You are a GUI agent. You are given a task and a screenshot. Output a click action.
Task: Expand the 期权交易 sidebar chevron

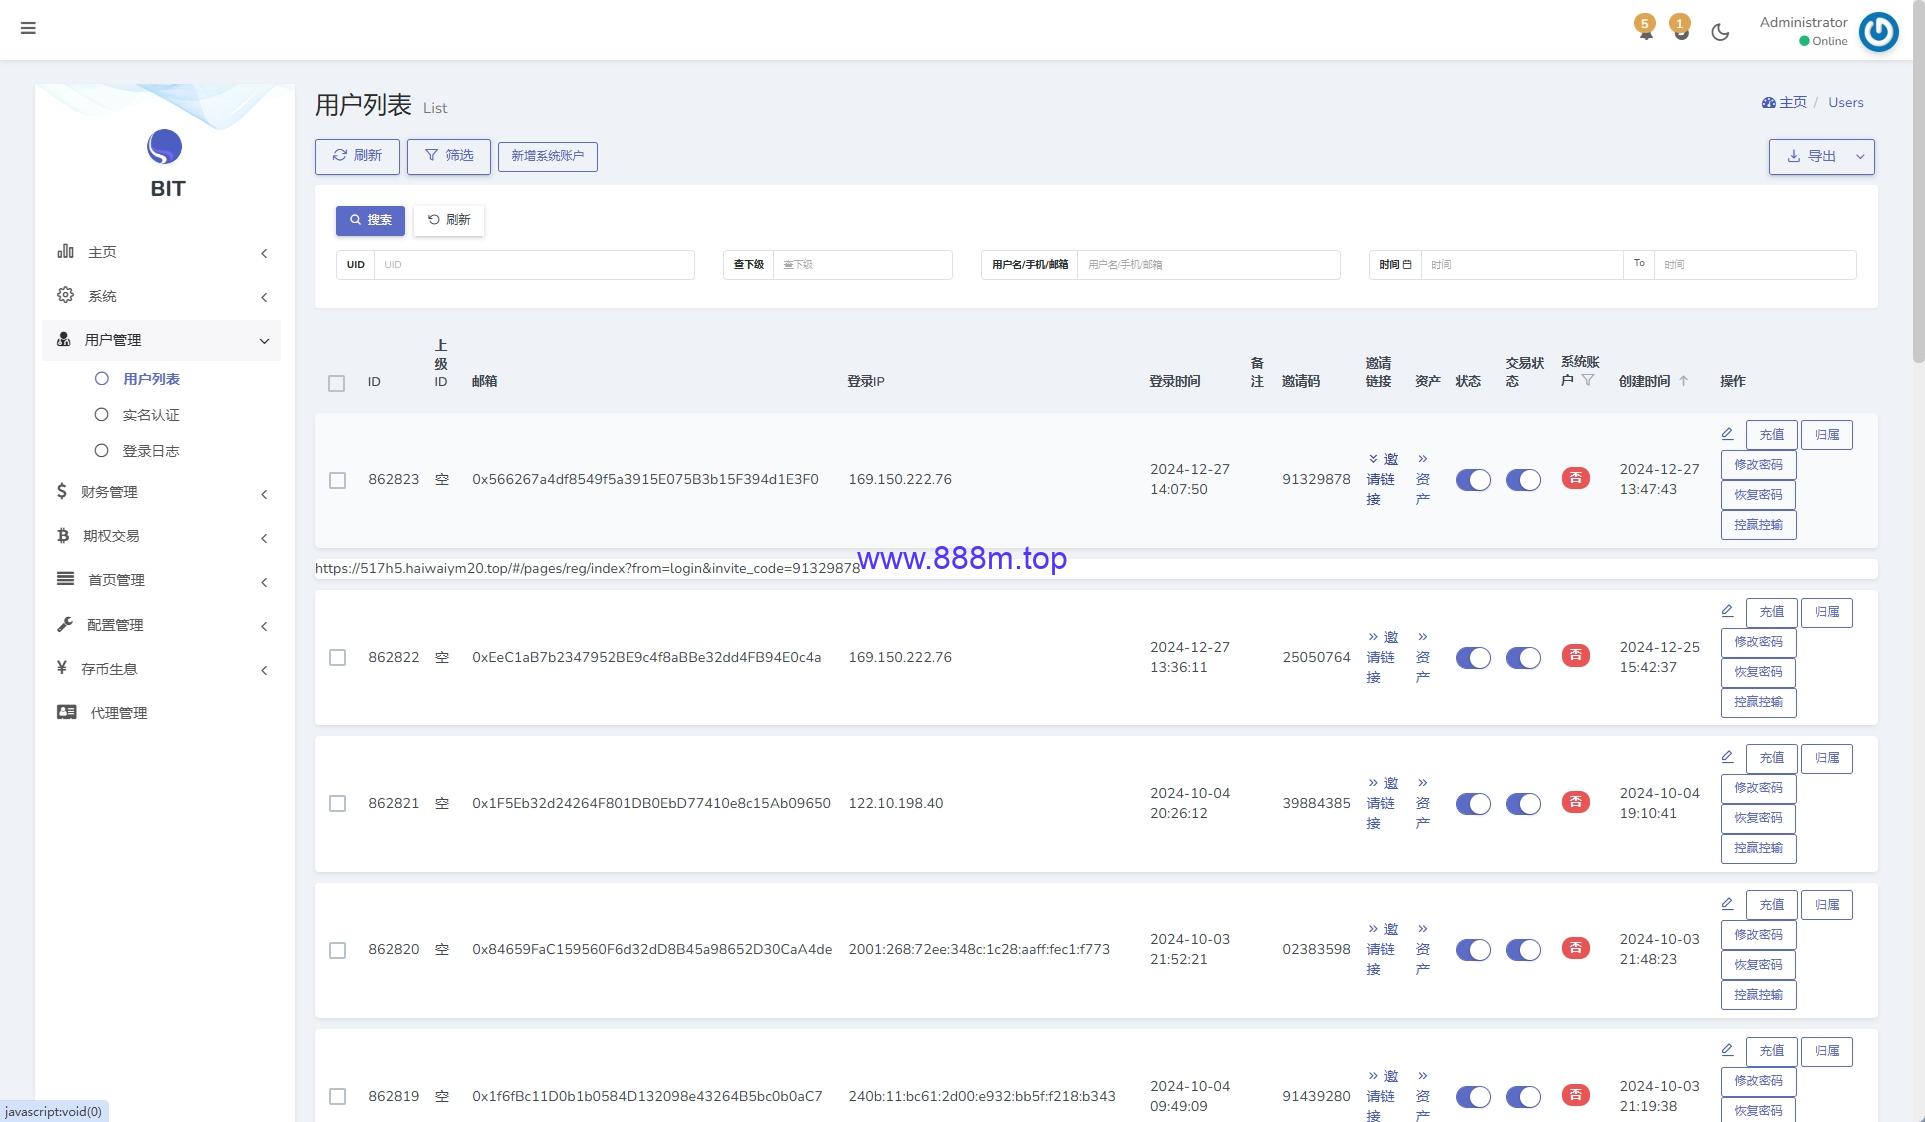click(264, 538)
